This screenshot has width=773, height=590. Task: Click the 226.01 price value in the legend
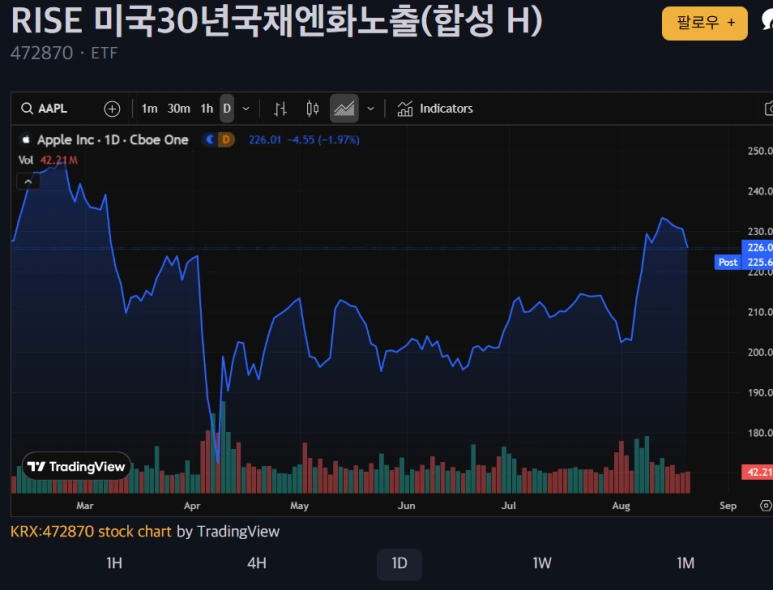pyautogui.click(x=265, y=140)
